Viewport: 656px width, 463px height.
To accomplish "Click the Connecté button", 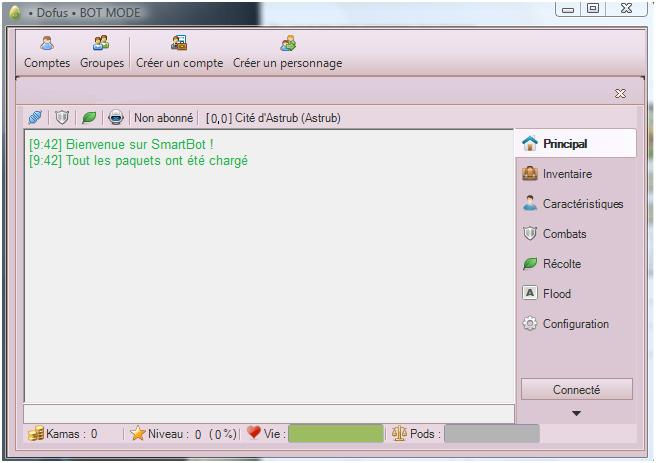I will [577, 389].
